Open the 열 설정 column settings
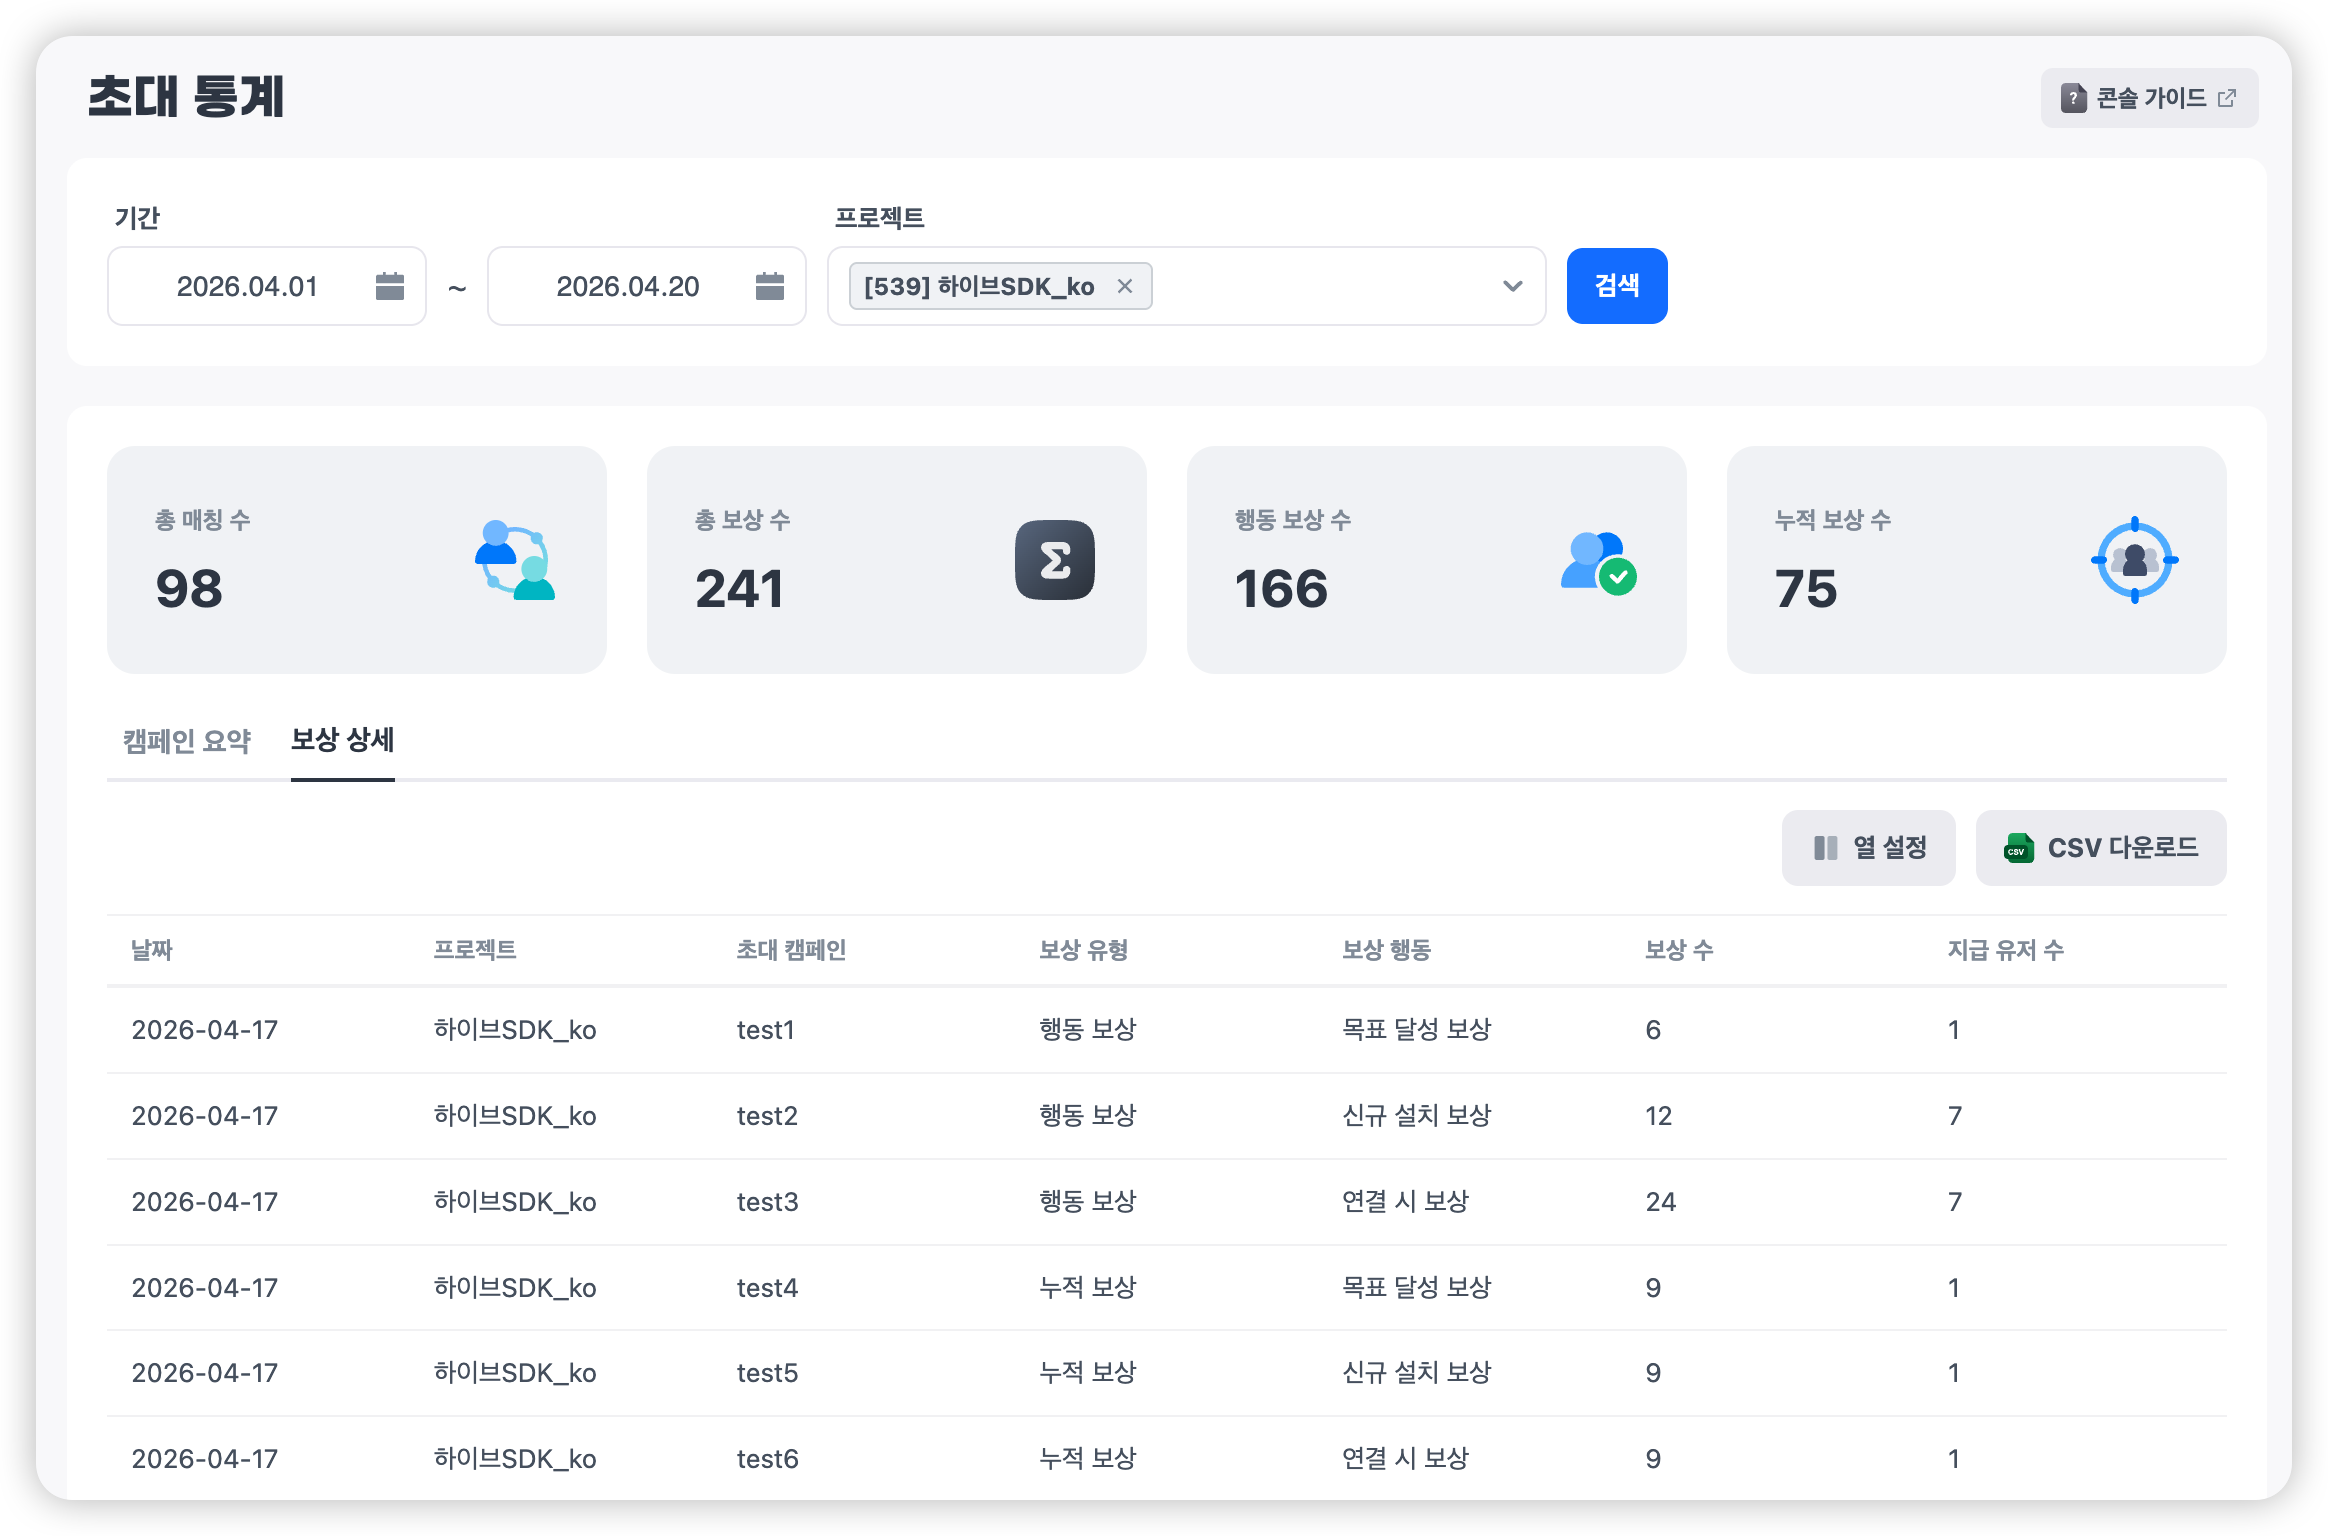The image size is (2328, 1536). (x=1868, y=848)
